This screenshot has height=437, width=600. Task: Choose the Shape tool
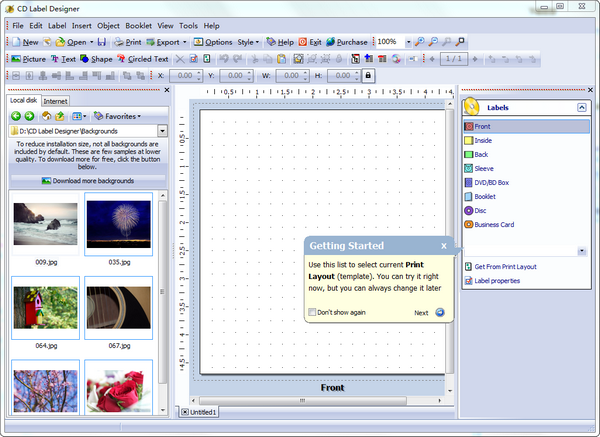[x=97, y=59]
